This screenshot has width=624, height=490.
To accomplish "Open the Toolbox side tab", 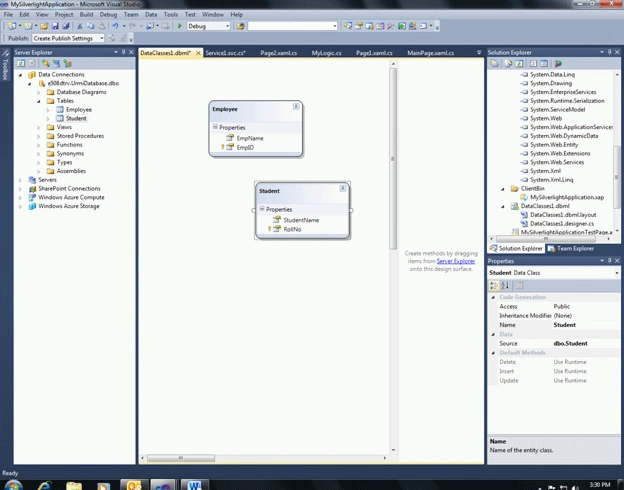I will (x=5, y=64).
